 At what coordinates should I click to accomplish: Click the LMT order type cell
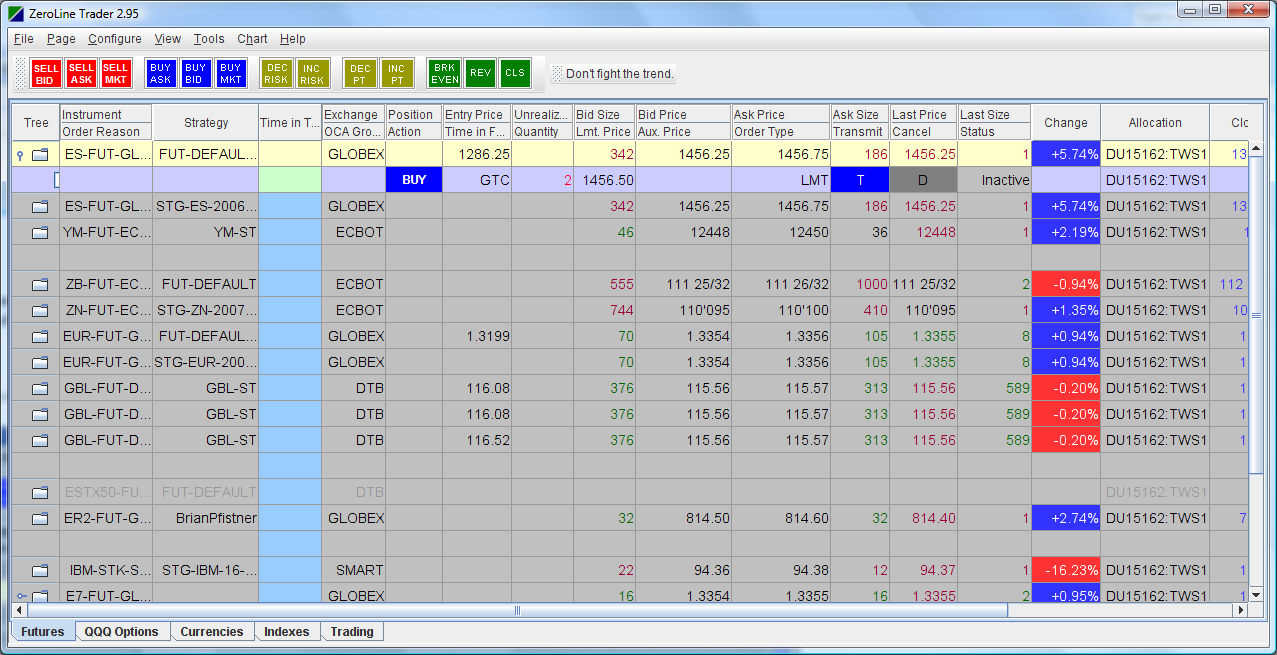tap(781, 180)
